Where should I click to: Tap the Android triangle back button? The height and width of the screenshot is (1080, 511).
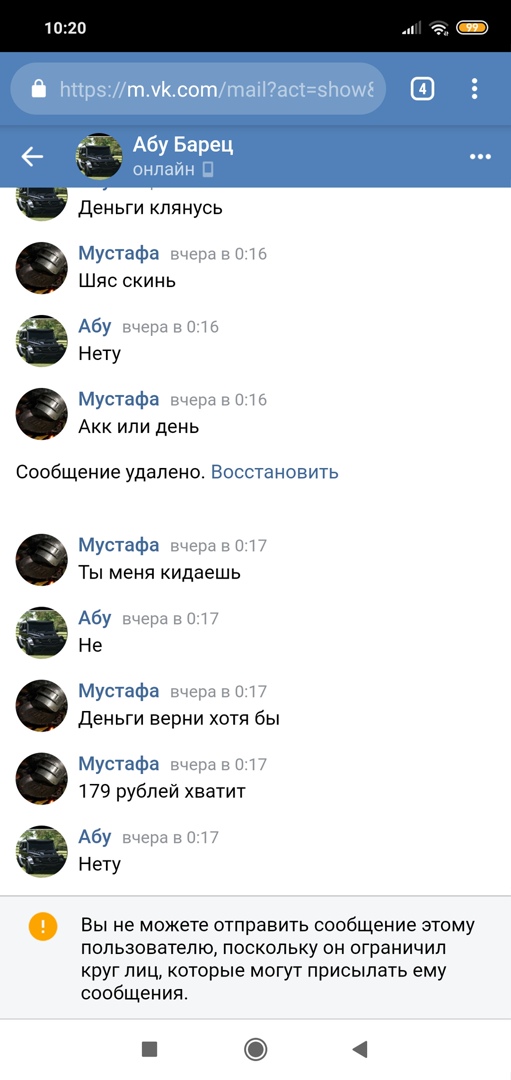pyautogui.click(x=359, y=1049)
